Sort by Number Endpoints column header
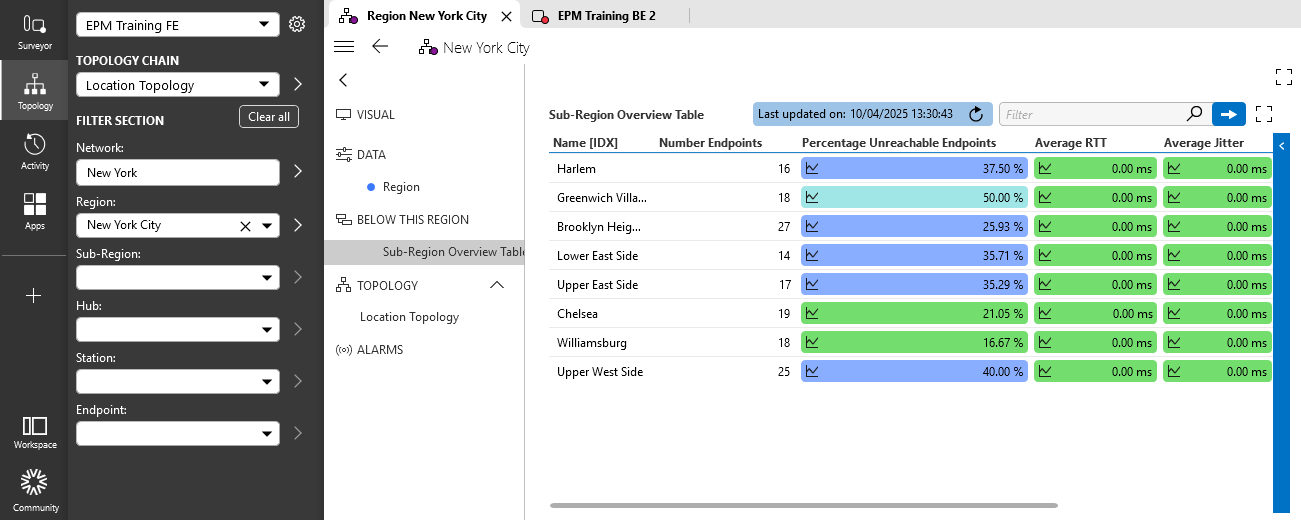The image size is (1301, 520). coord(710,143)
